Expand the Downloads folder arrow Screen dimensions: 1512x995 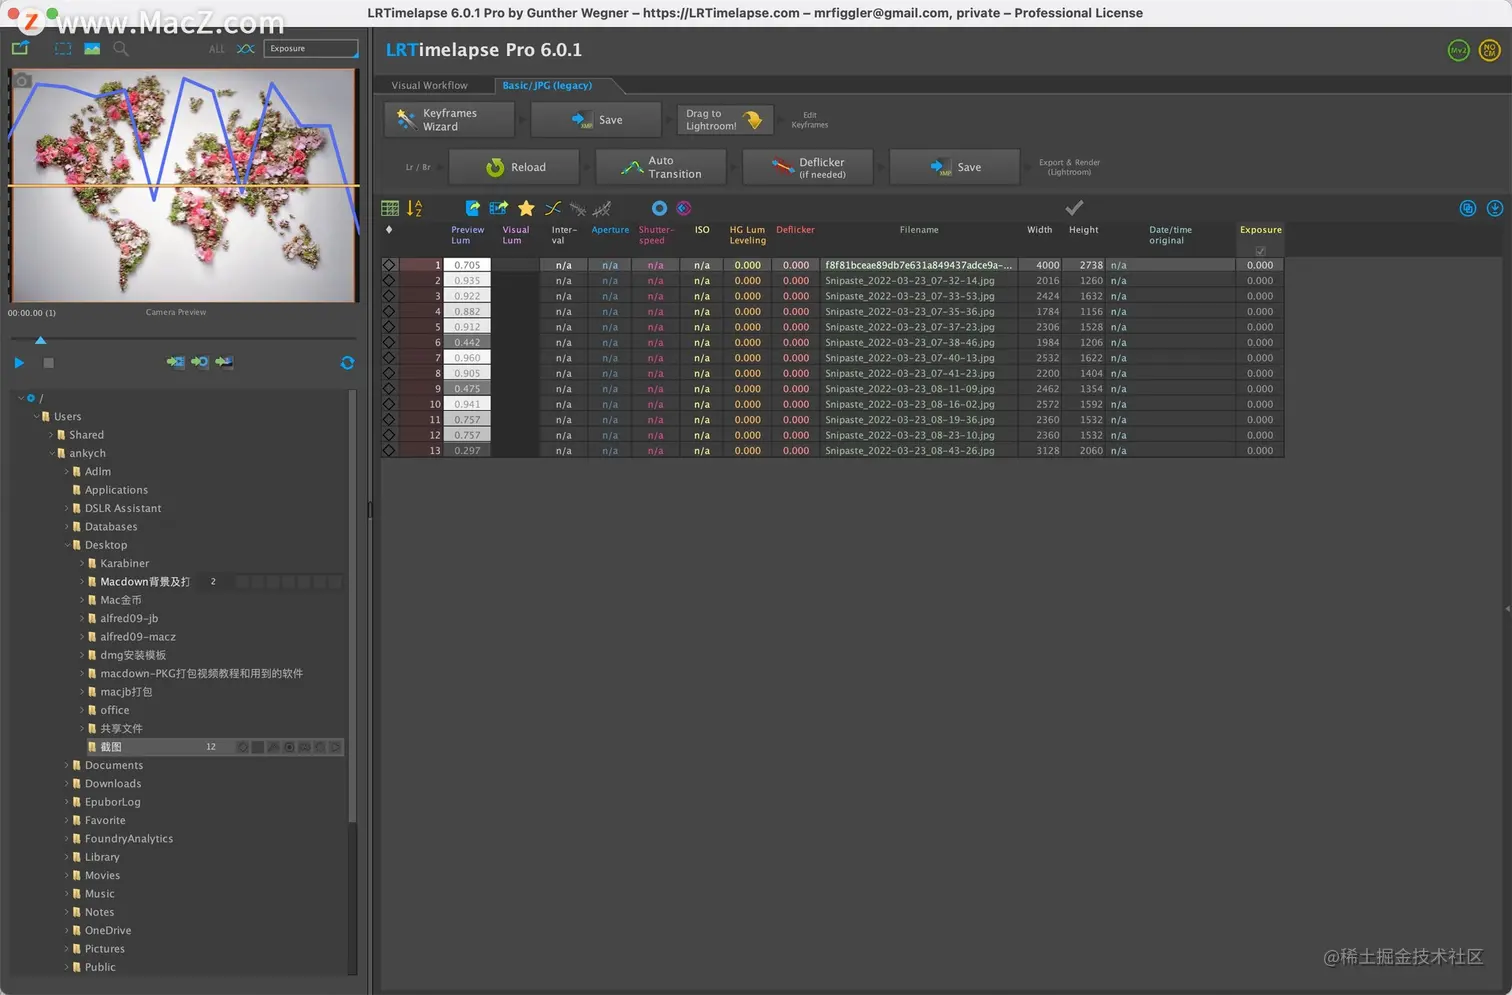67,784
